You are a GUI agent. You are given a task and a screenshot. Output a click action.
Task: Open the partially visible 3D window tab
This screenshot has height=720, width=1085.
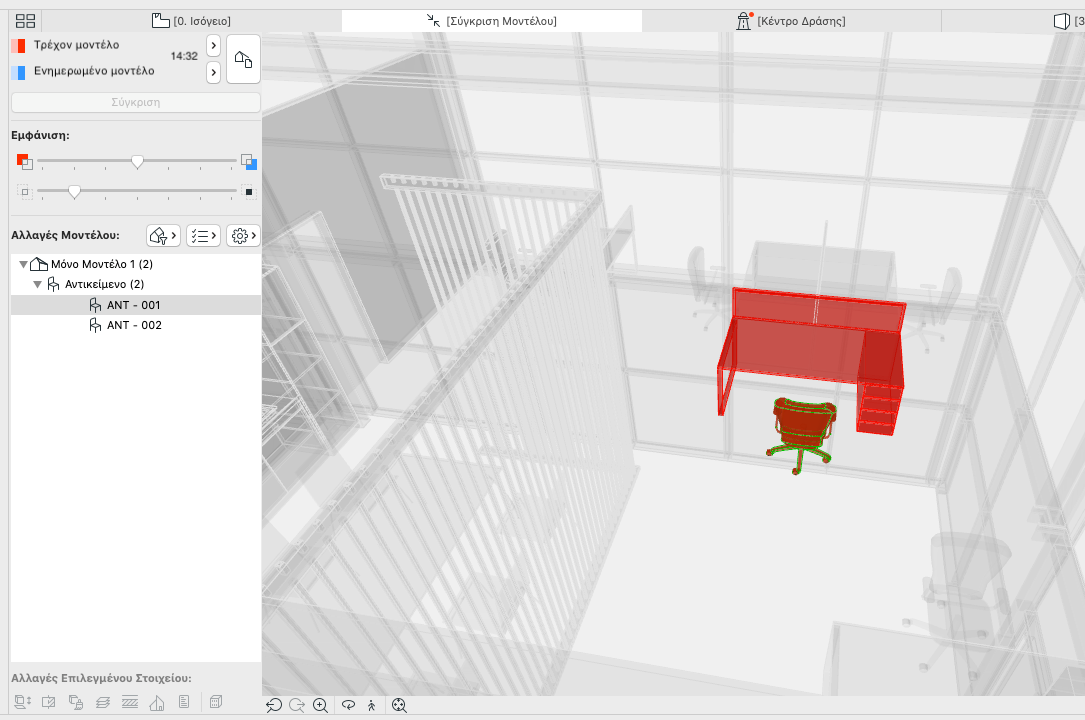pyautogui.click(x=1070, y=21)
